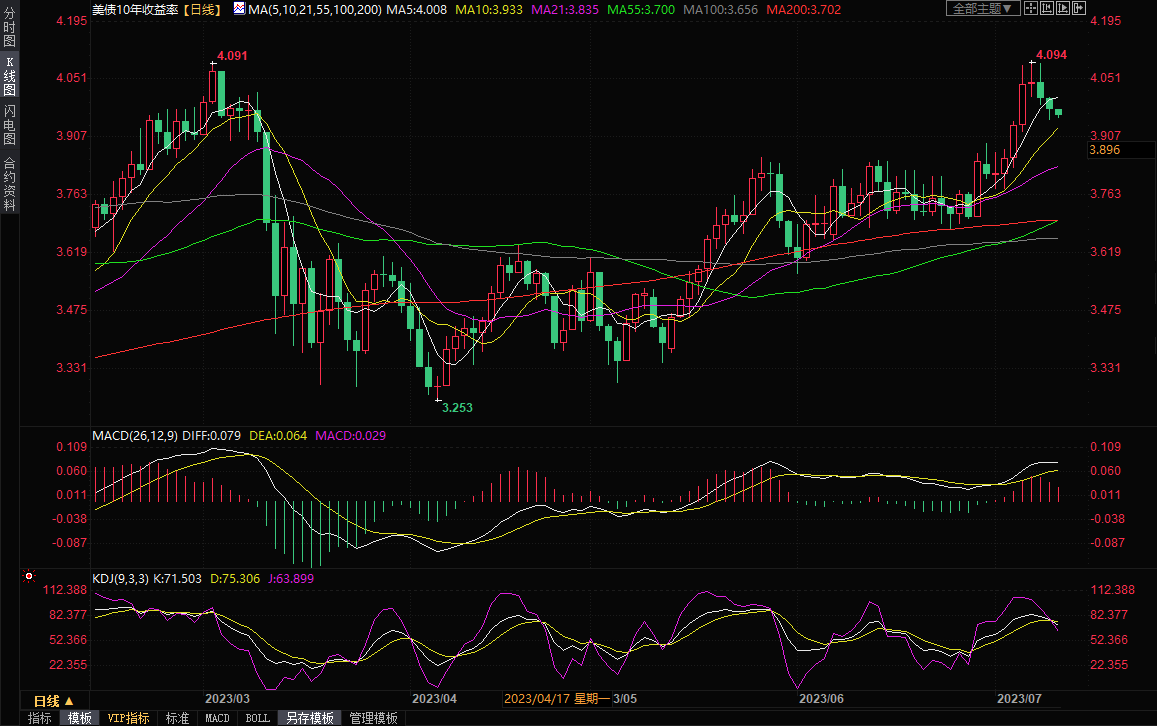Click the crosshair layout icon at top right

pyautogui.click(x=1033, y=8)
